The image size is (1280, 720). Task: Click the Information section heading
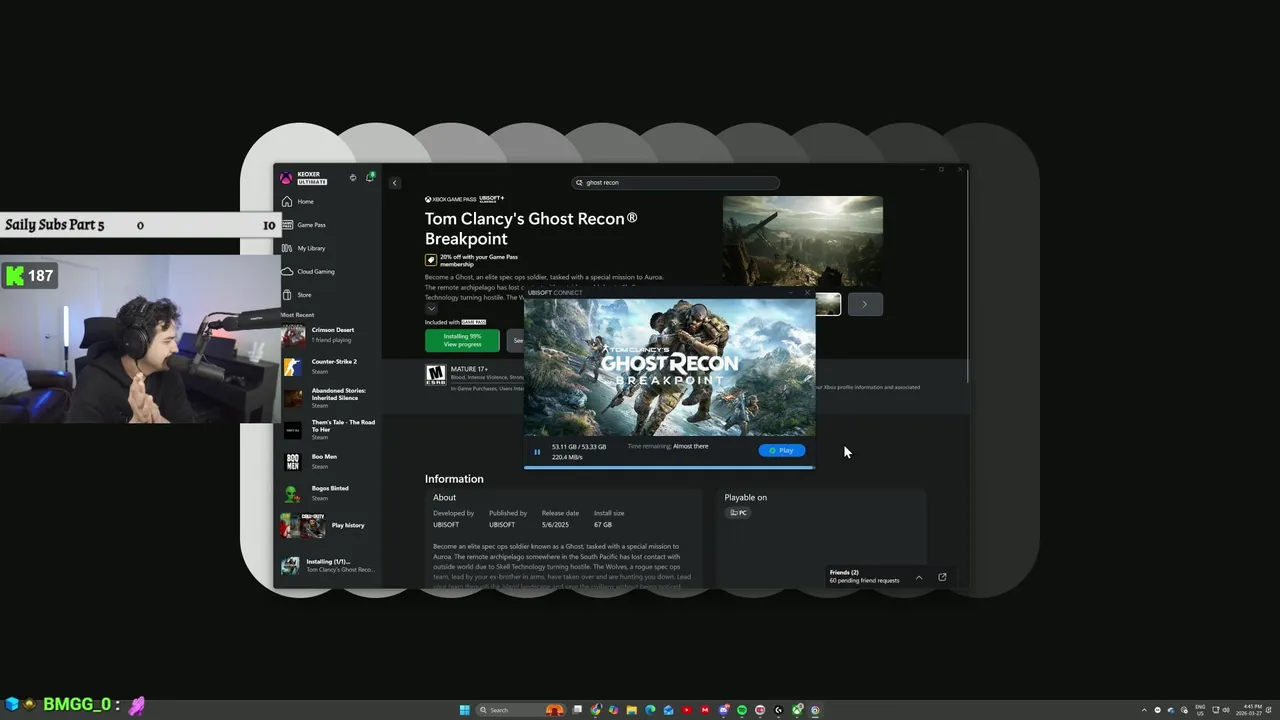click(x=454, y=479)
